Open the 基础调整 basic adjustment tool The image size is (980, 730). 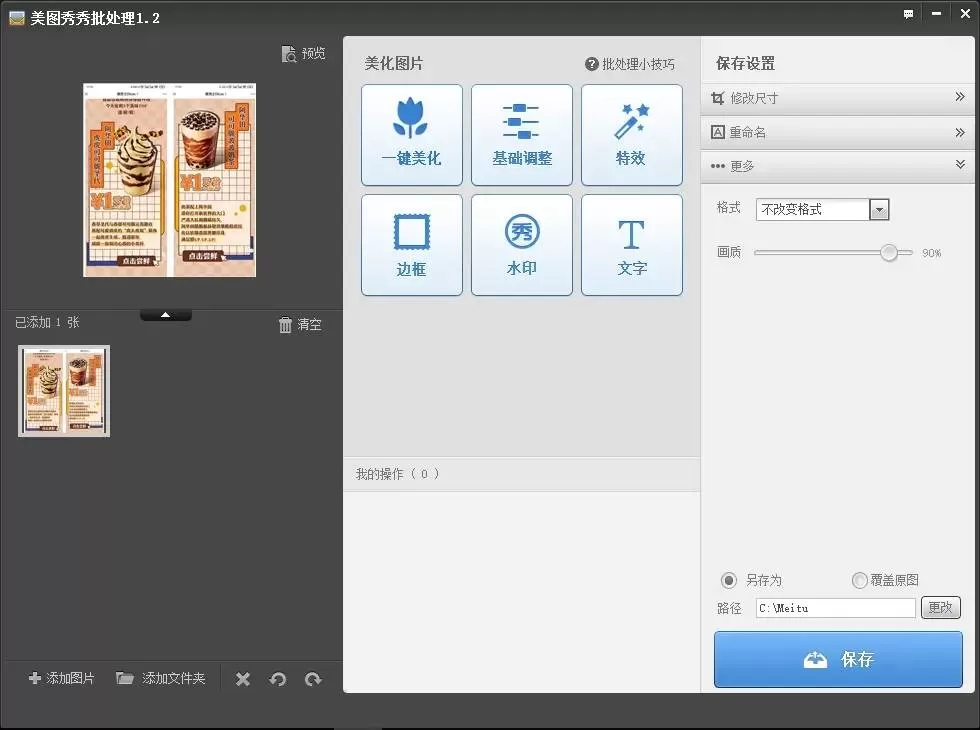click(x=521, y=135)
